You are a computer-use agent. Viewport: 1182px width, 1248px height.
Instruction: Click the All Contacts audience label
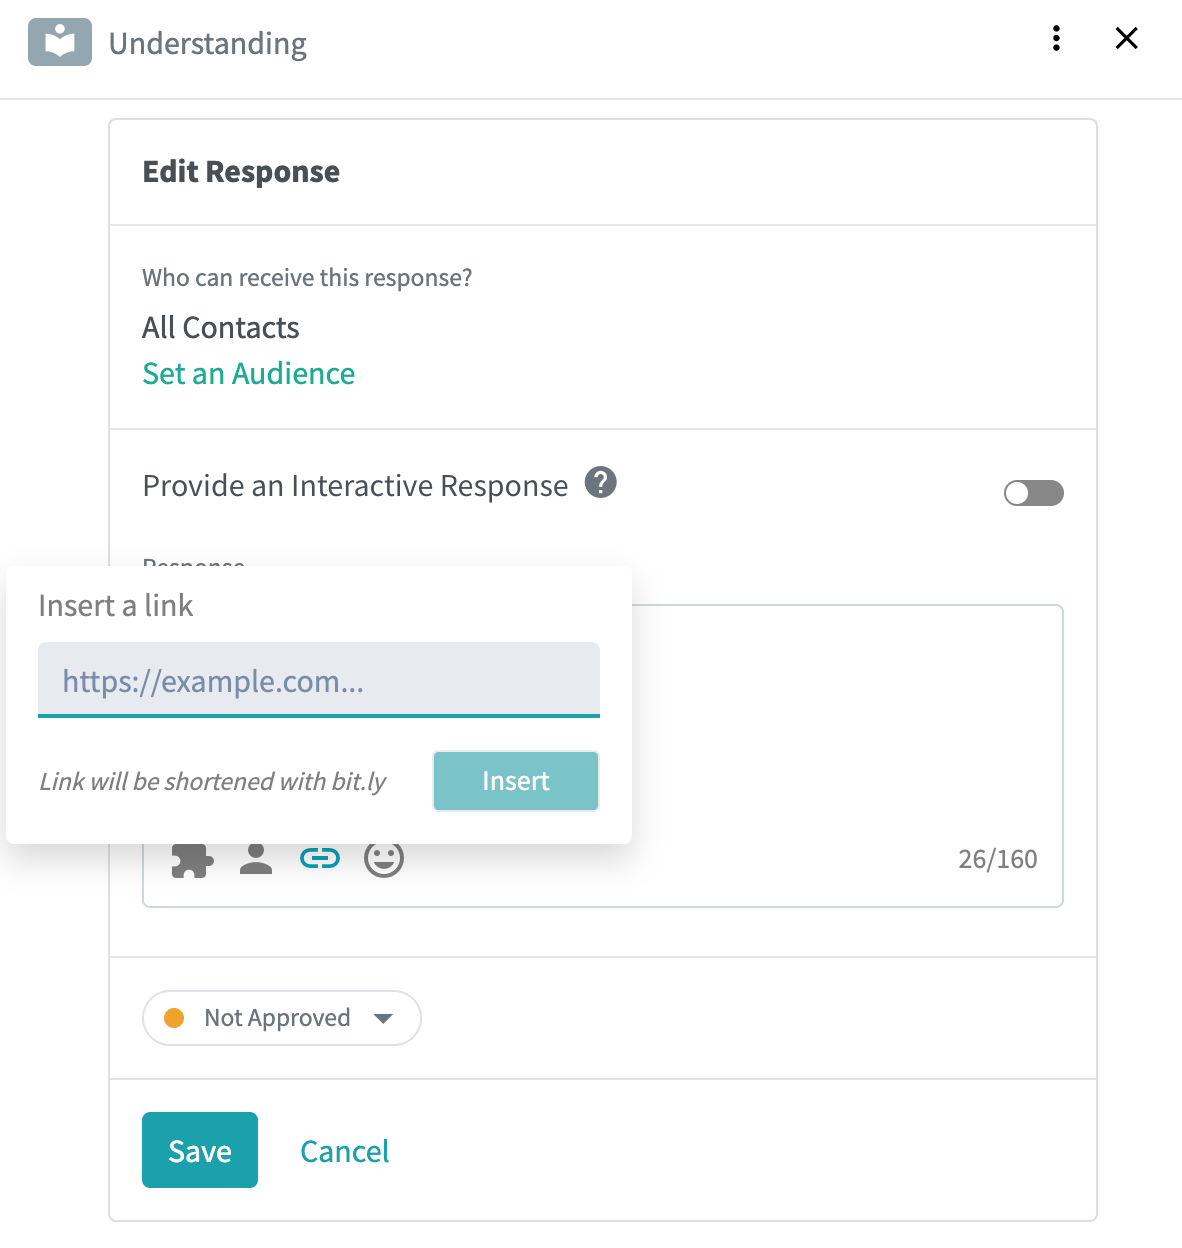click(221, 327)
